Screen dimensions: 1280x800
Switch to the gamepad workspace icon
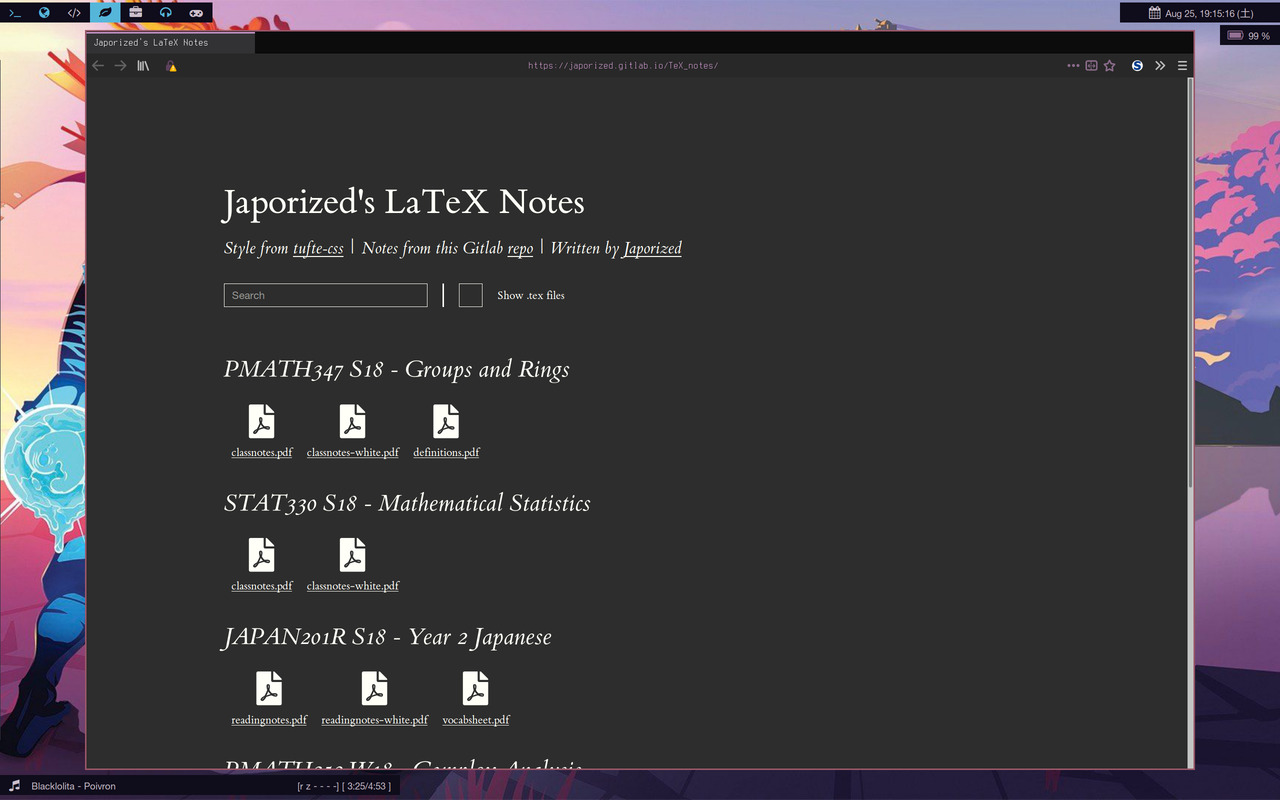tap(196, 13)
